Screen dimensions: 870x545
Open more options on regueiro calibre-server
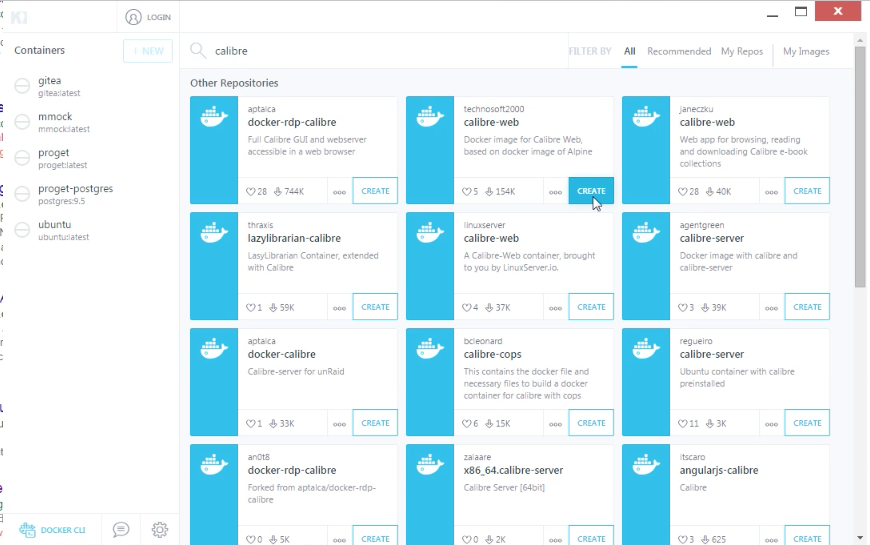(x=771, y=424)
